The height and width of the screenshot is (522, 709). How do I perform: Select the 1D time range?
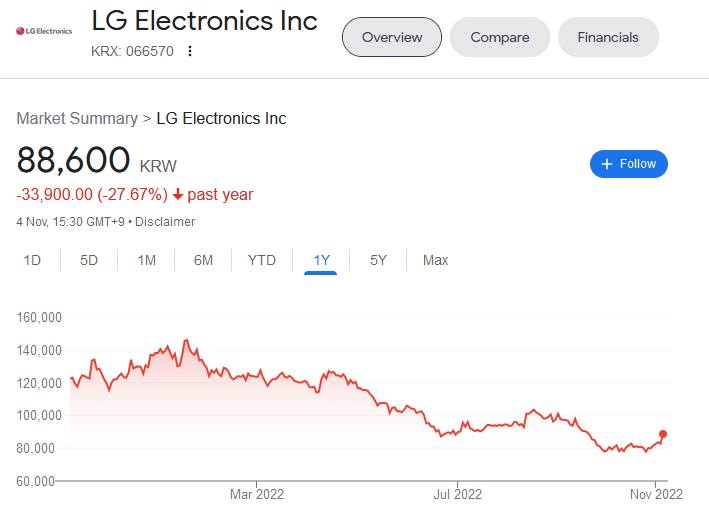pos(32,260)
